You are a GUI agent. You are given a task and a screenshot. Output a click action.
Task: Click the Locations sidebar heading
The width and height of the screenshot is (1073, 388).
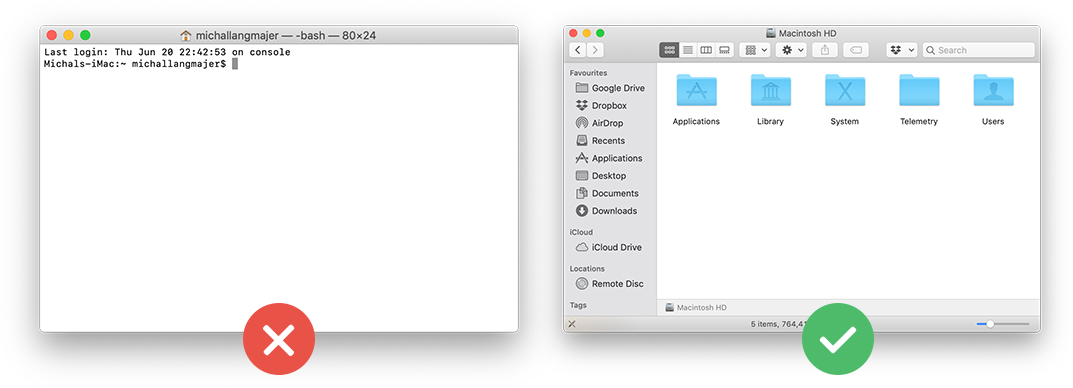coord(587,269)
